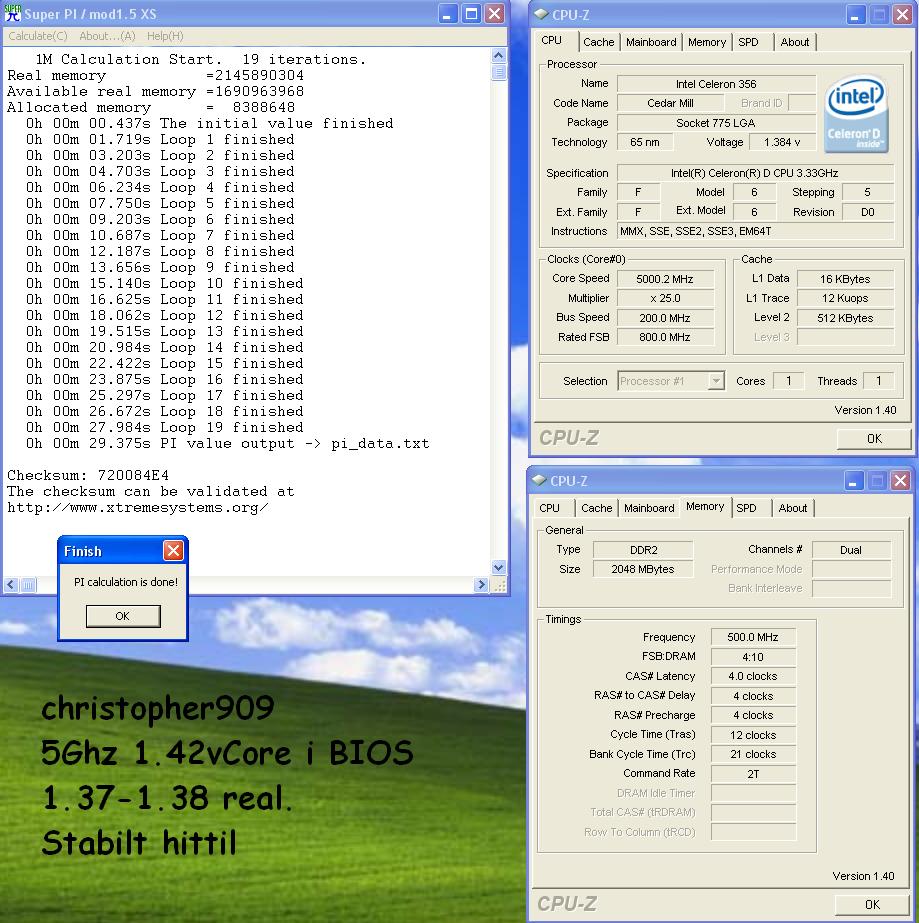Click the Name field Intel Celeron 356
Image resolution: width=919 pixels, height=923 pixels.
coord(716,84)
